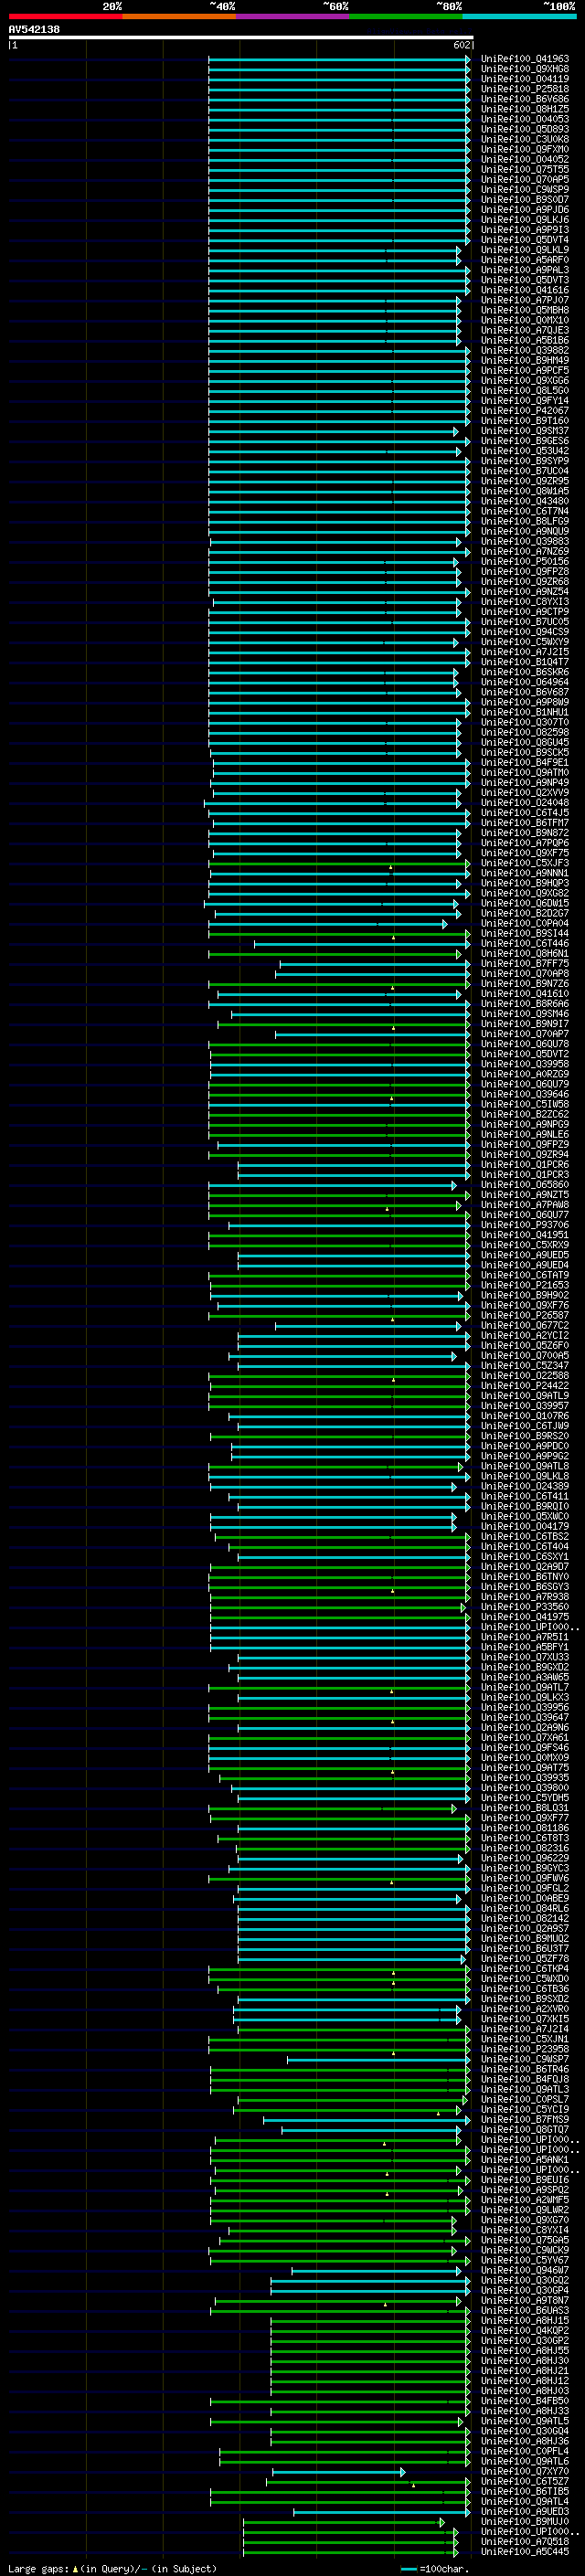
Task: Open the UniRef100_A8HJ55 entry
Action: [x=525, y=2350]
